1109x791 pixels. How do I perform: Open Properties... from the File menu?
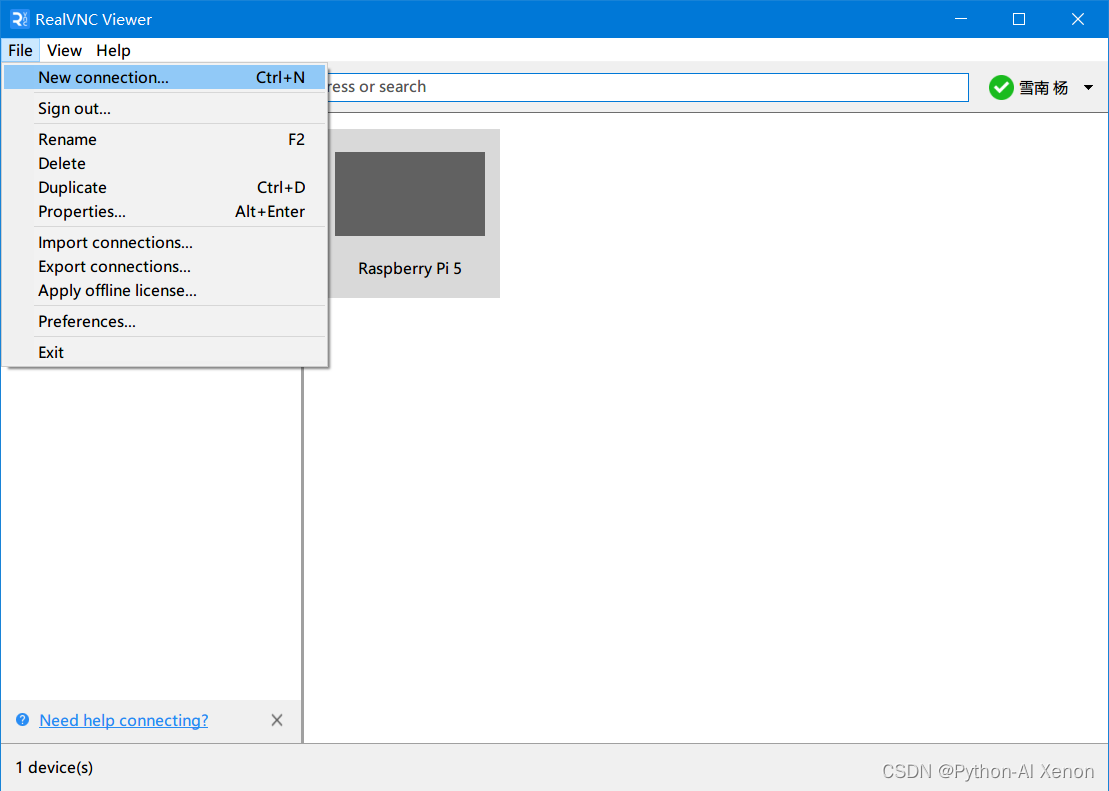point(164,212)
